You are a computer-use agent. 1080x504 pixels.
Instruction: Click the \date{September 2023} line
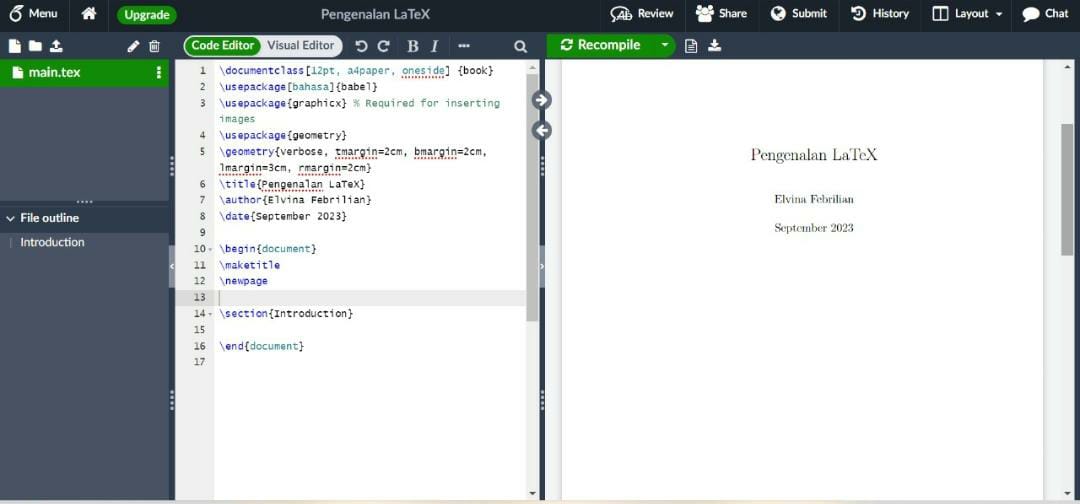point(283,216)
